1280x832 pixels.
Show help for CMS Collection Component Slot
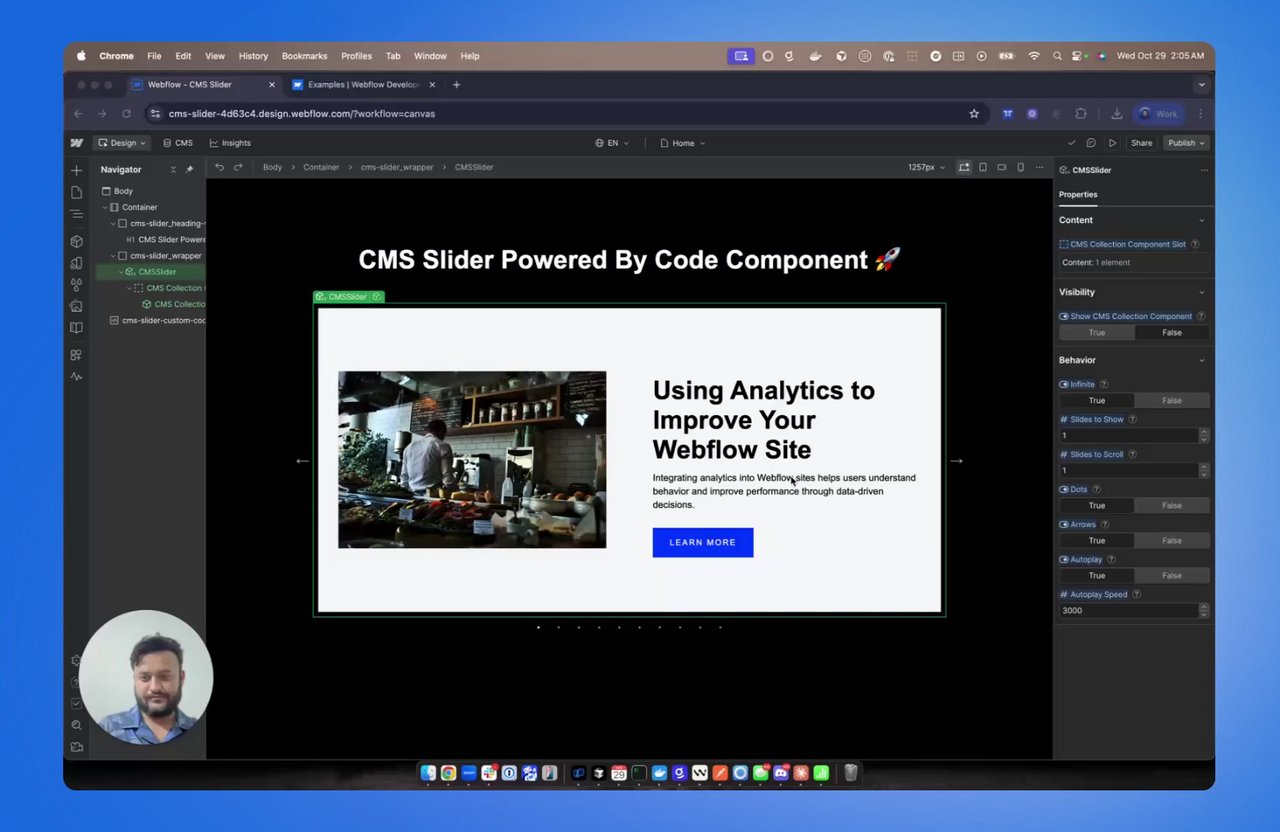point(1195,244)
